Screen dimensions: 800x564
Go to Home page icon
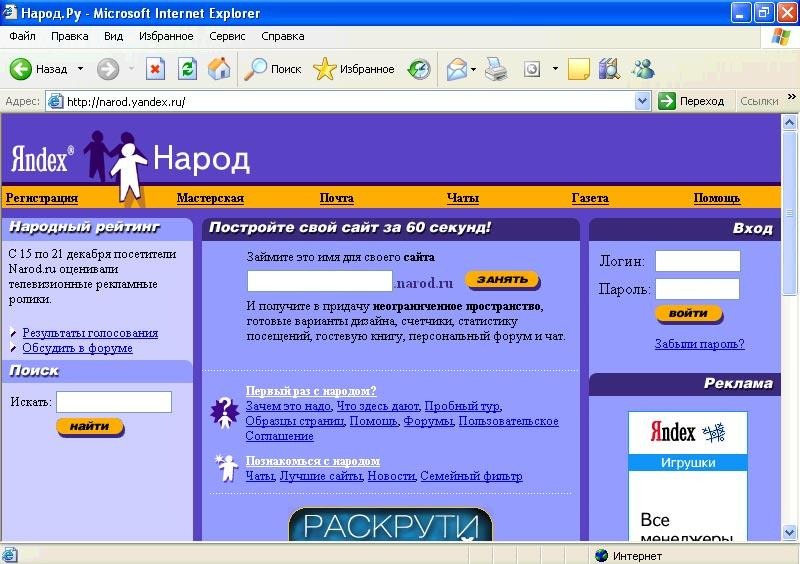coord(219,68)
